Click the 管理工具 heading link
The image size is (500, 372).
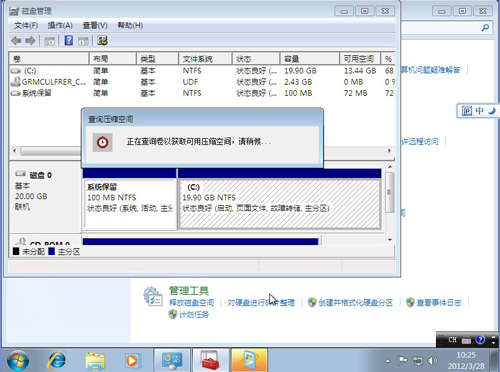click(189, 291)
